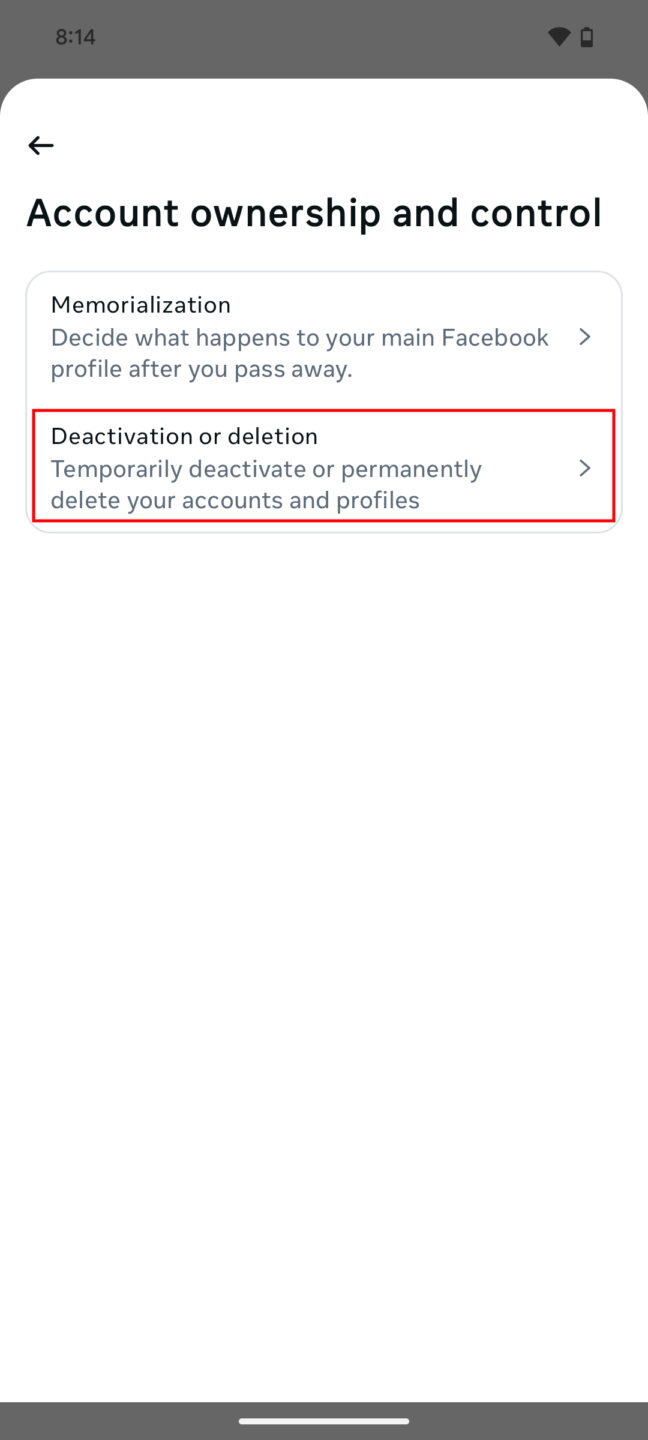Click the right arrow beside Memorialization
This screenshot has width=648, height=1440.
click(585, 337)
